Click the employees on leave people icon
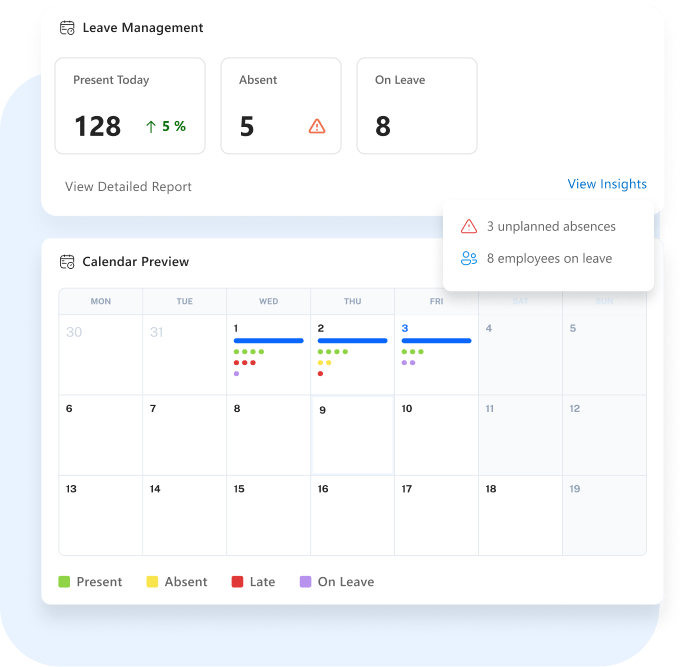Viewport: 685px width, 667px height. [x=469, y=258]
